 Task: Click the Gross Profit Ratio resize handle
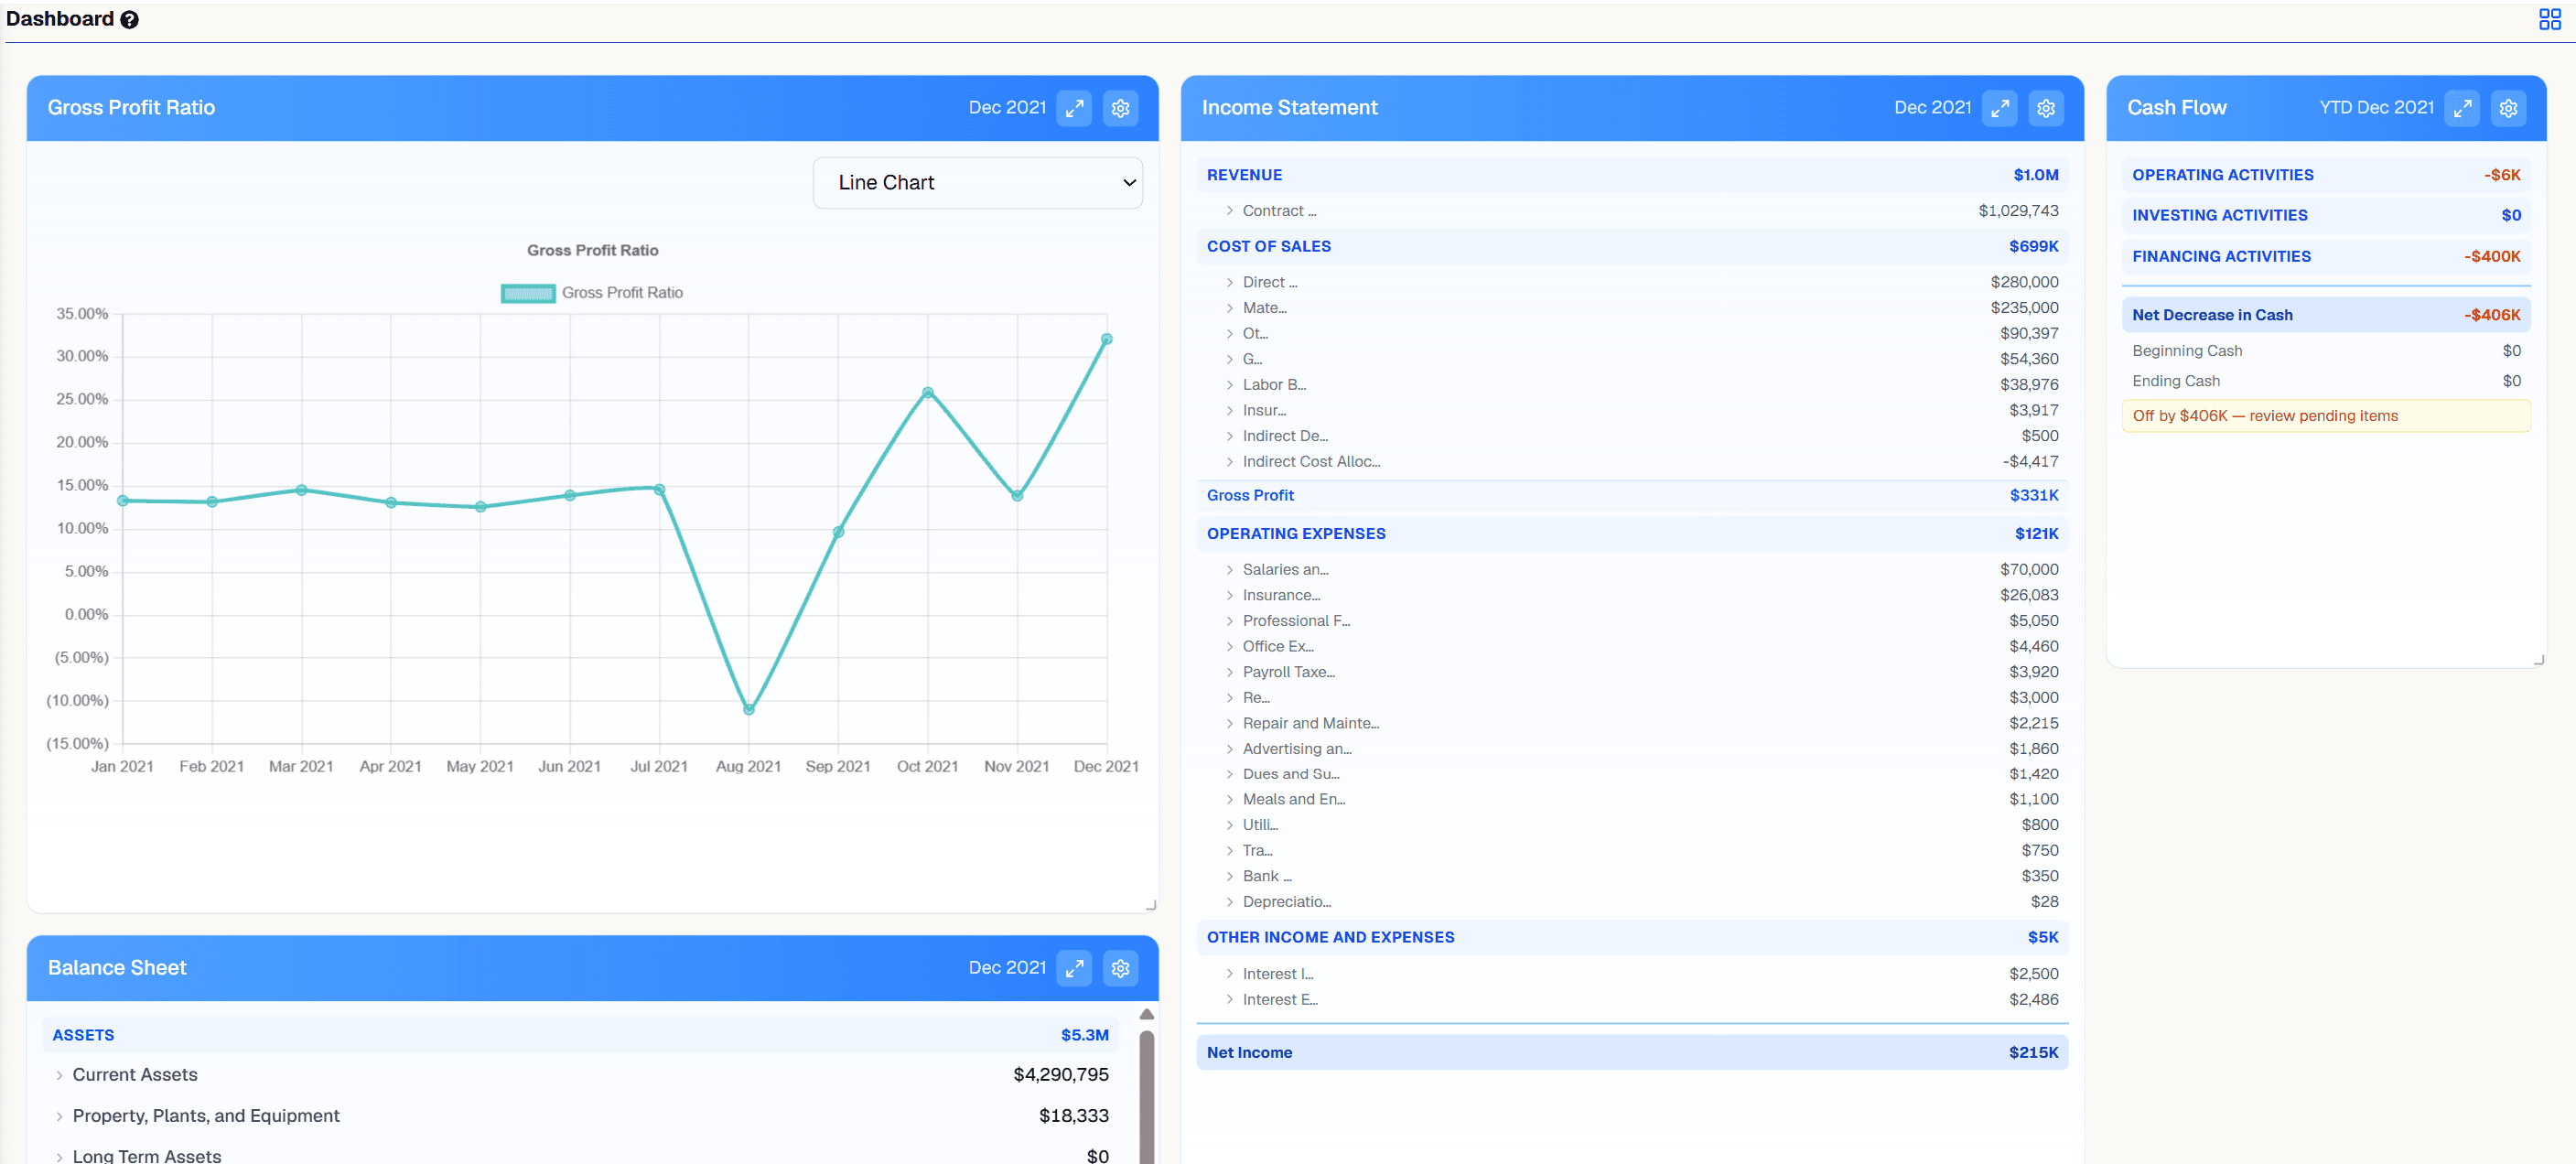click(x=1150, y=905)
